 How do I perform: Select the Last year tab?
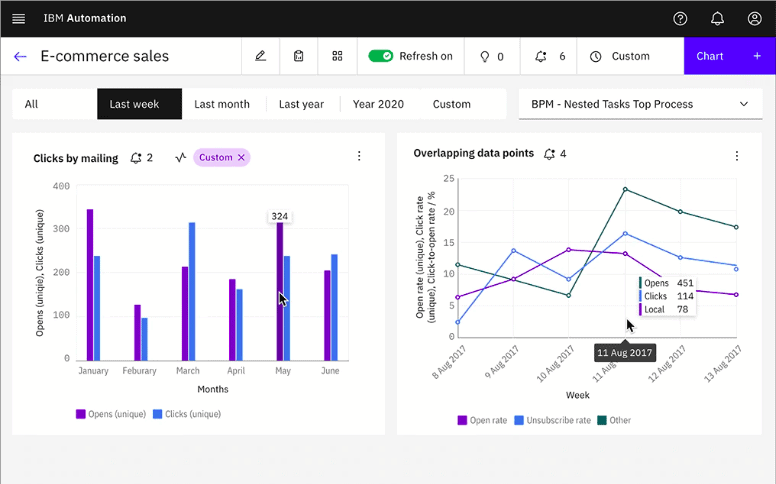[x=301, y=104]
